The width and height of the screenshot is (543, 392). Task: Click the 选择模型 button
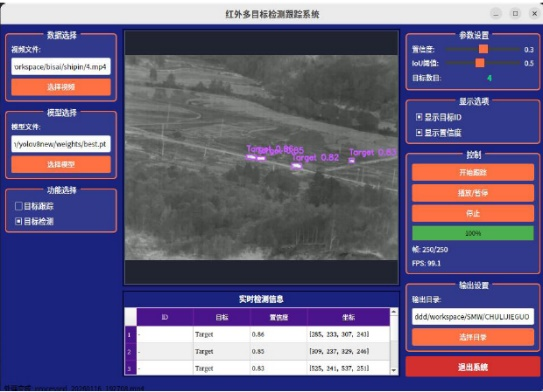[61, 164]
